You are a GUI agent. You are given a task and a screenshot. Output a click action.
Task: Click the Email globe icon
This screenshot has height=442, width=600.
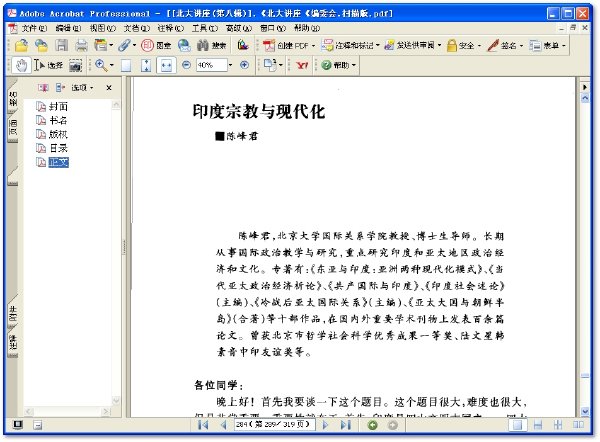pos(184,46)
